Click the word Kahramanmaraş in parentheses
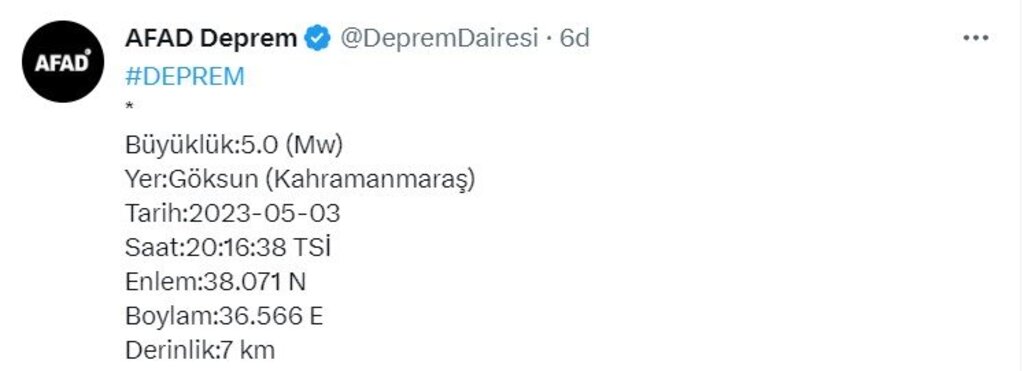The width and height of the screenshot is (1024, 371). tap(371, 180)
